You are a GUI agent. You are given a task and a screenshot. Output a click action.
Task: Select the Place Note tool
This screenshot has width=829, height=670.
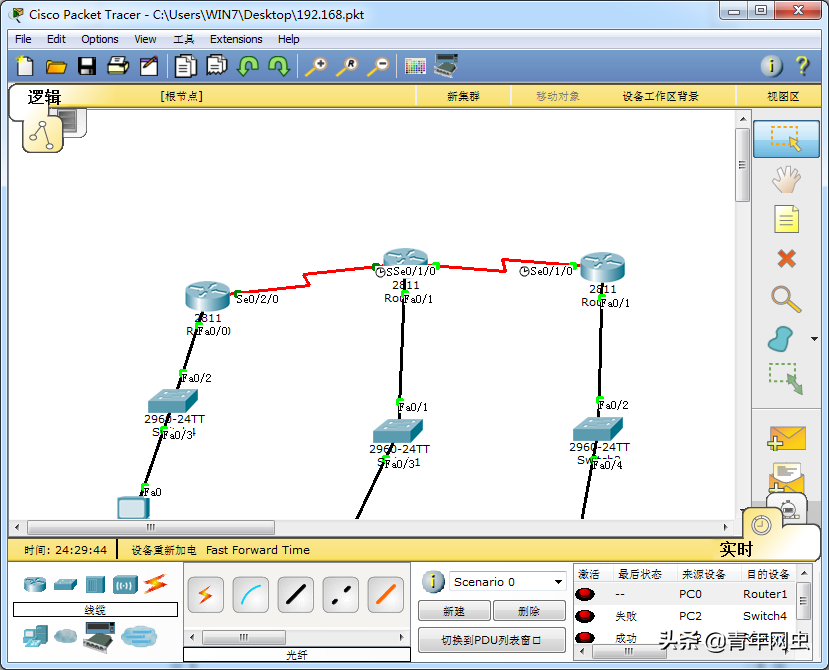click(x=786, y=219)
